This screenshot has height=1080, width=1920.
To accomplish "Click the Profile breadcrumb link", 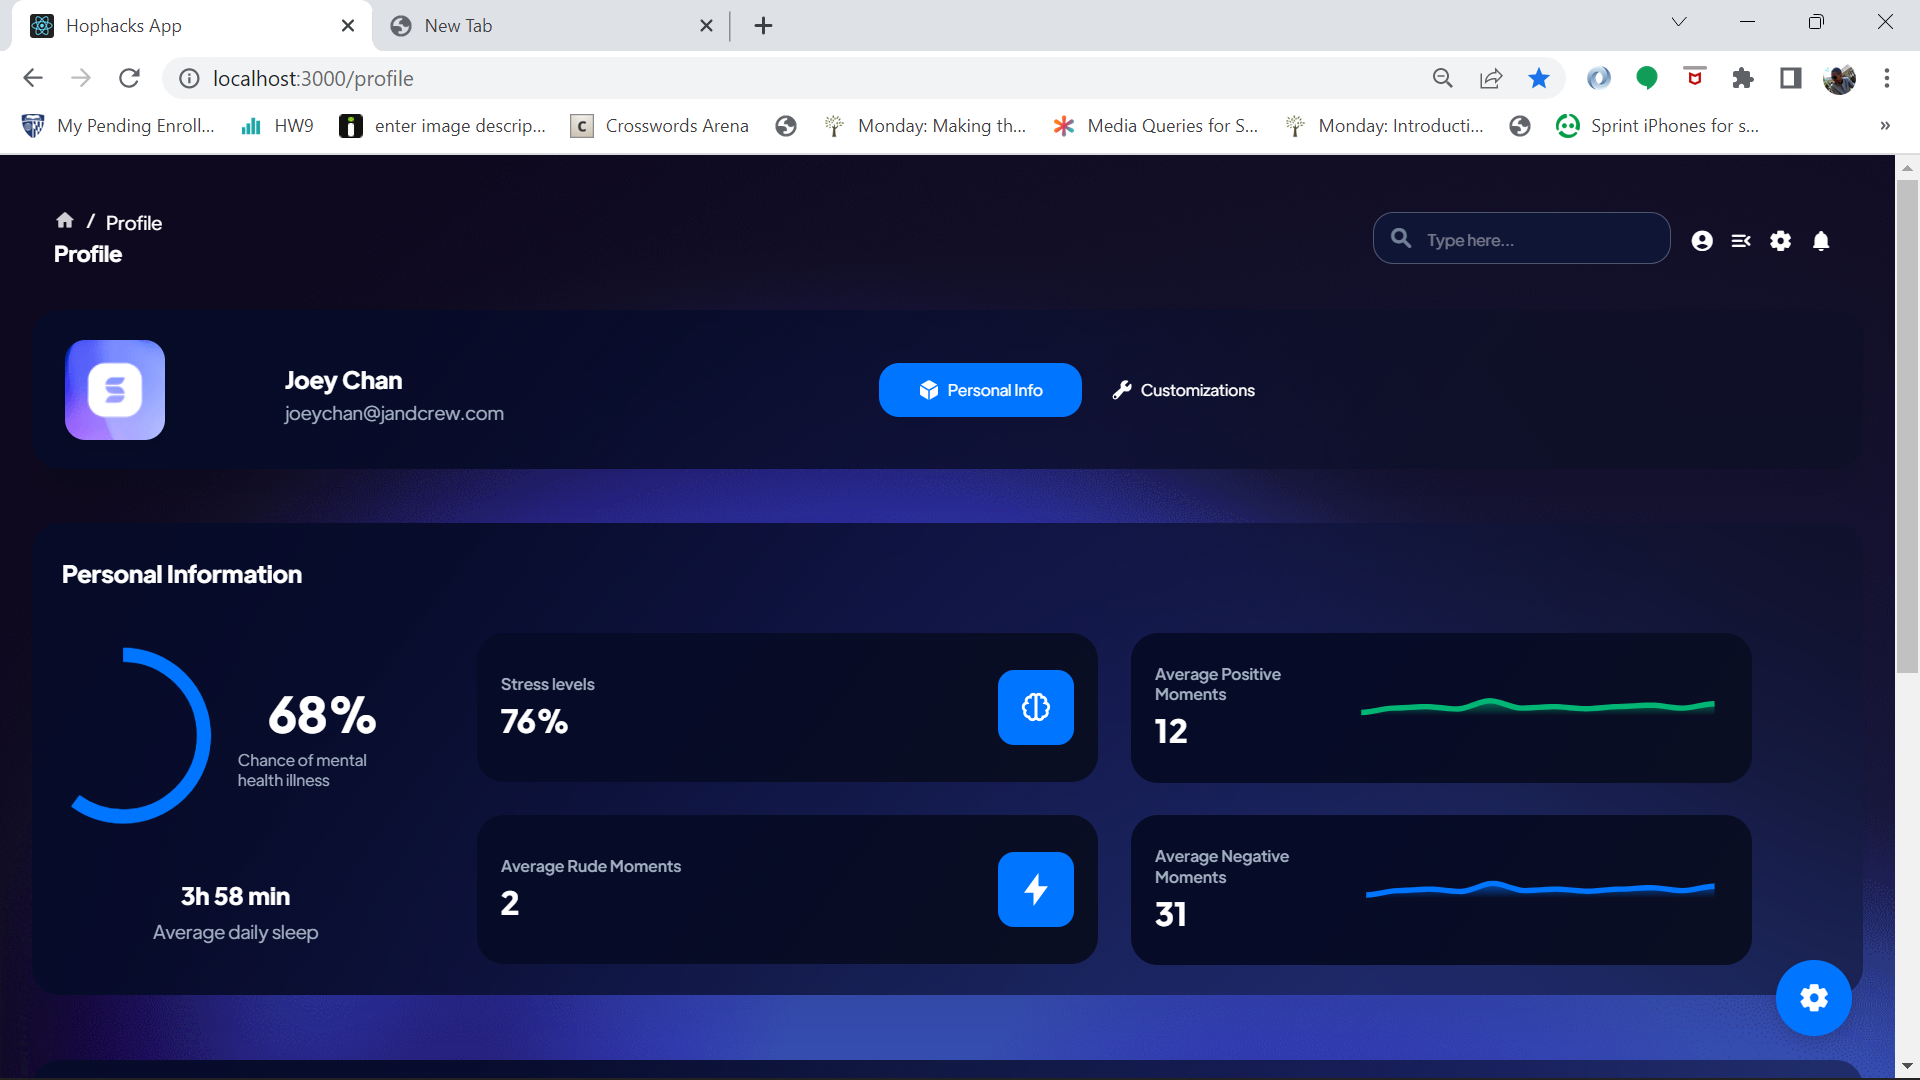I will click(x=134, y=223).
